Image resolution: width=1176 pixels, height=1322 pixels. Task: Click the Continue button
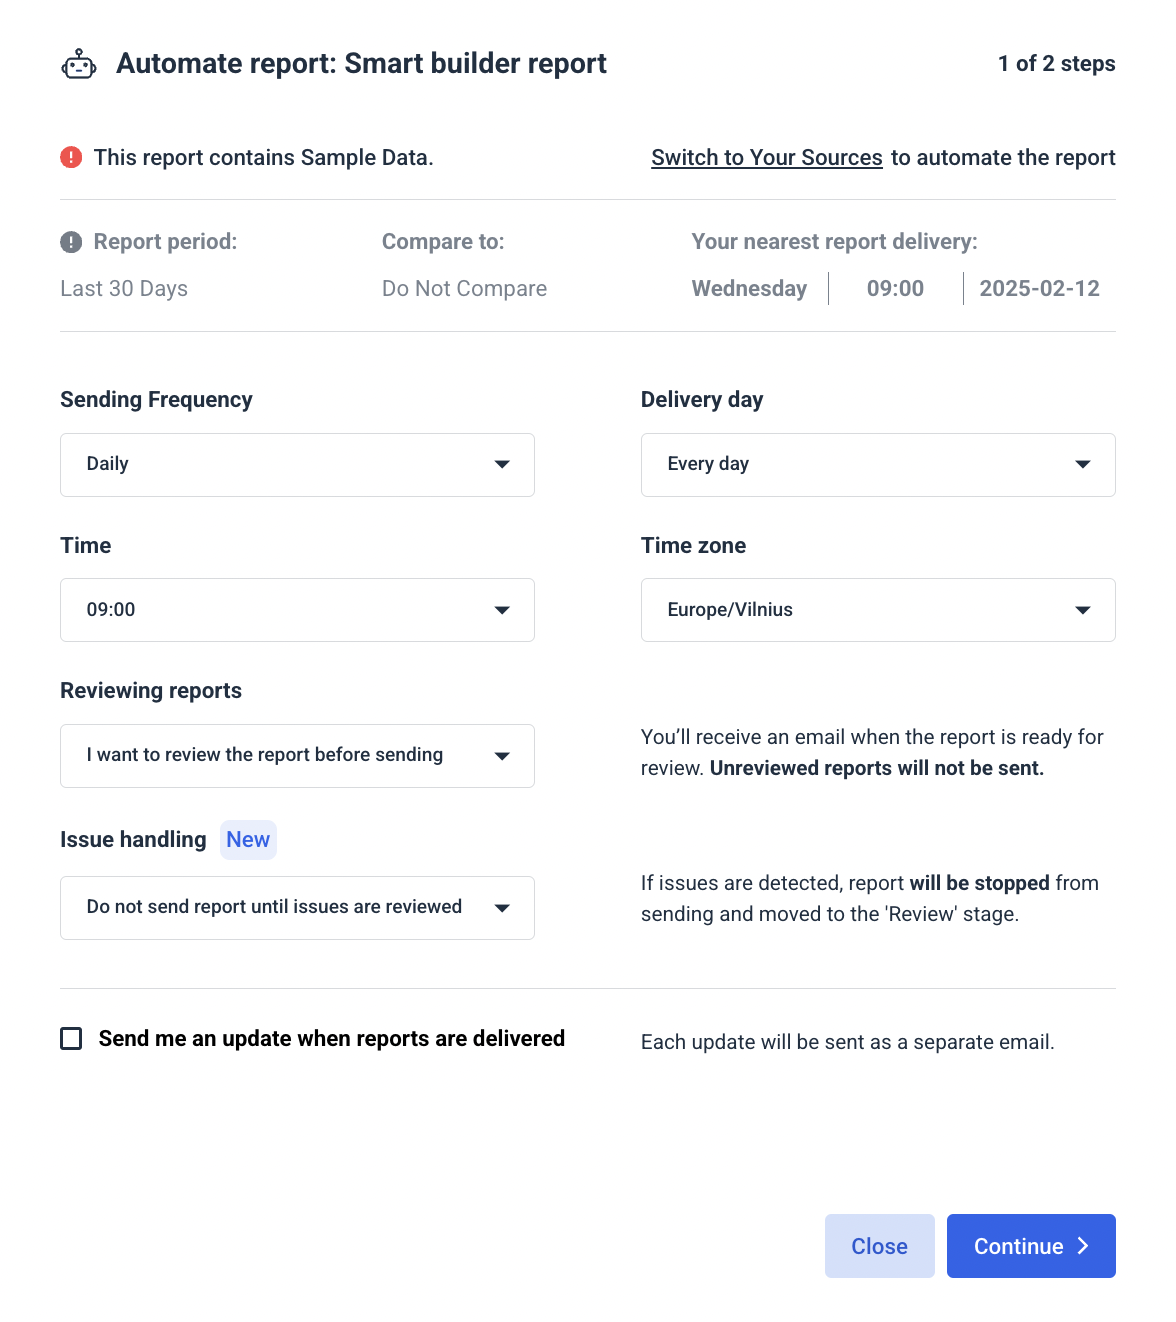1030,1246
